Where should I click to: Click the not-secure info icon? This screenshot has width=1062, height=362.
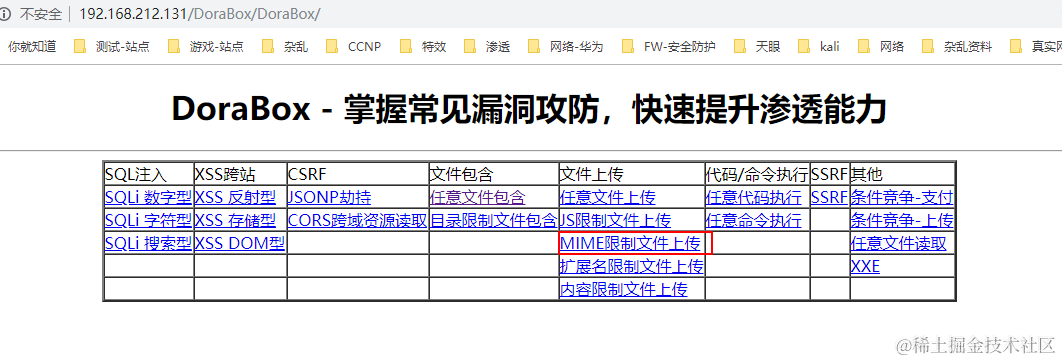5,13
